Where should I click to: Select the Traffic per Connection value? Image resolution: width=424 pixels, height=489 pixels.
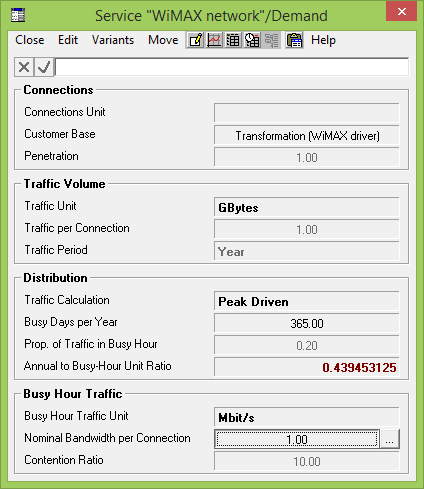click(307, 229)
